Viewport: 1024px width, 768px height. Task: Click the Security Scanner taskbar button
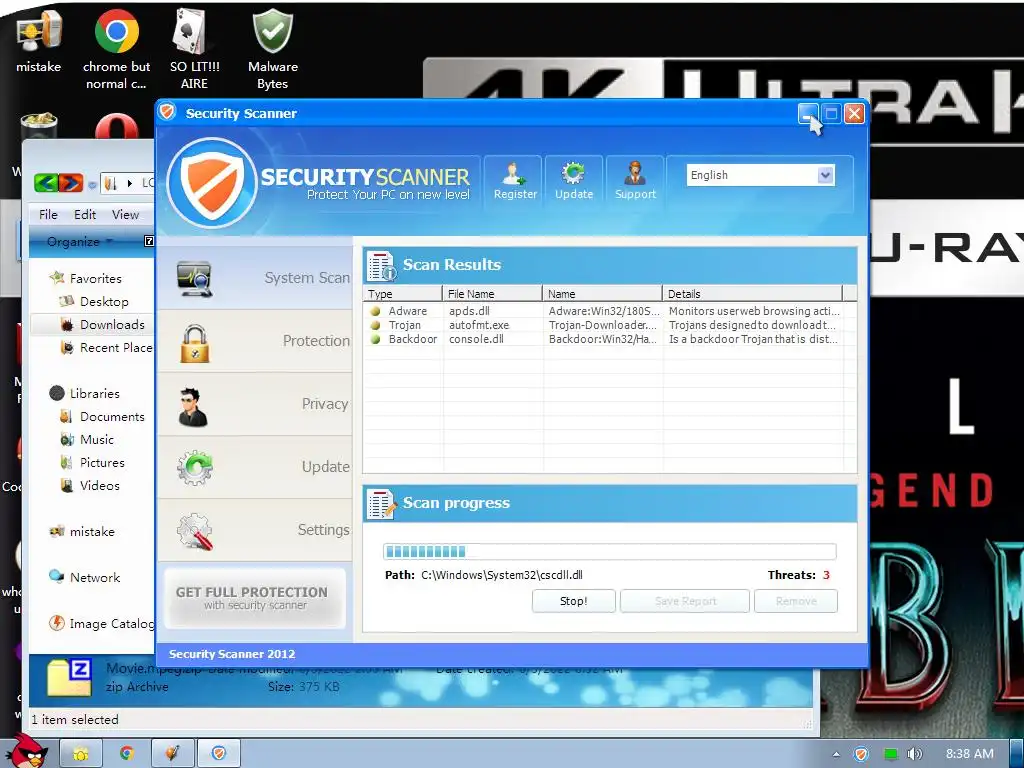[x=219, y=754]
